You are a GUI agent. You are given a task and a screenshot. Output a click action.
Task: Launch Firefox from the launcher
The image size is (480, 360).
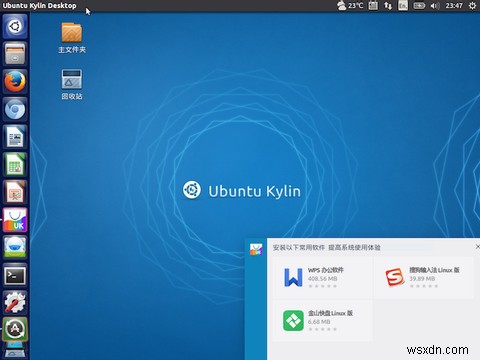point(15,82)
